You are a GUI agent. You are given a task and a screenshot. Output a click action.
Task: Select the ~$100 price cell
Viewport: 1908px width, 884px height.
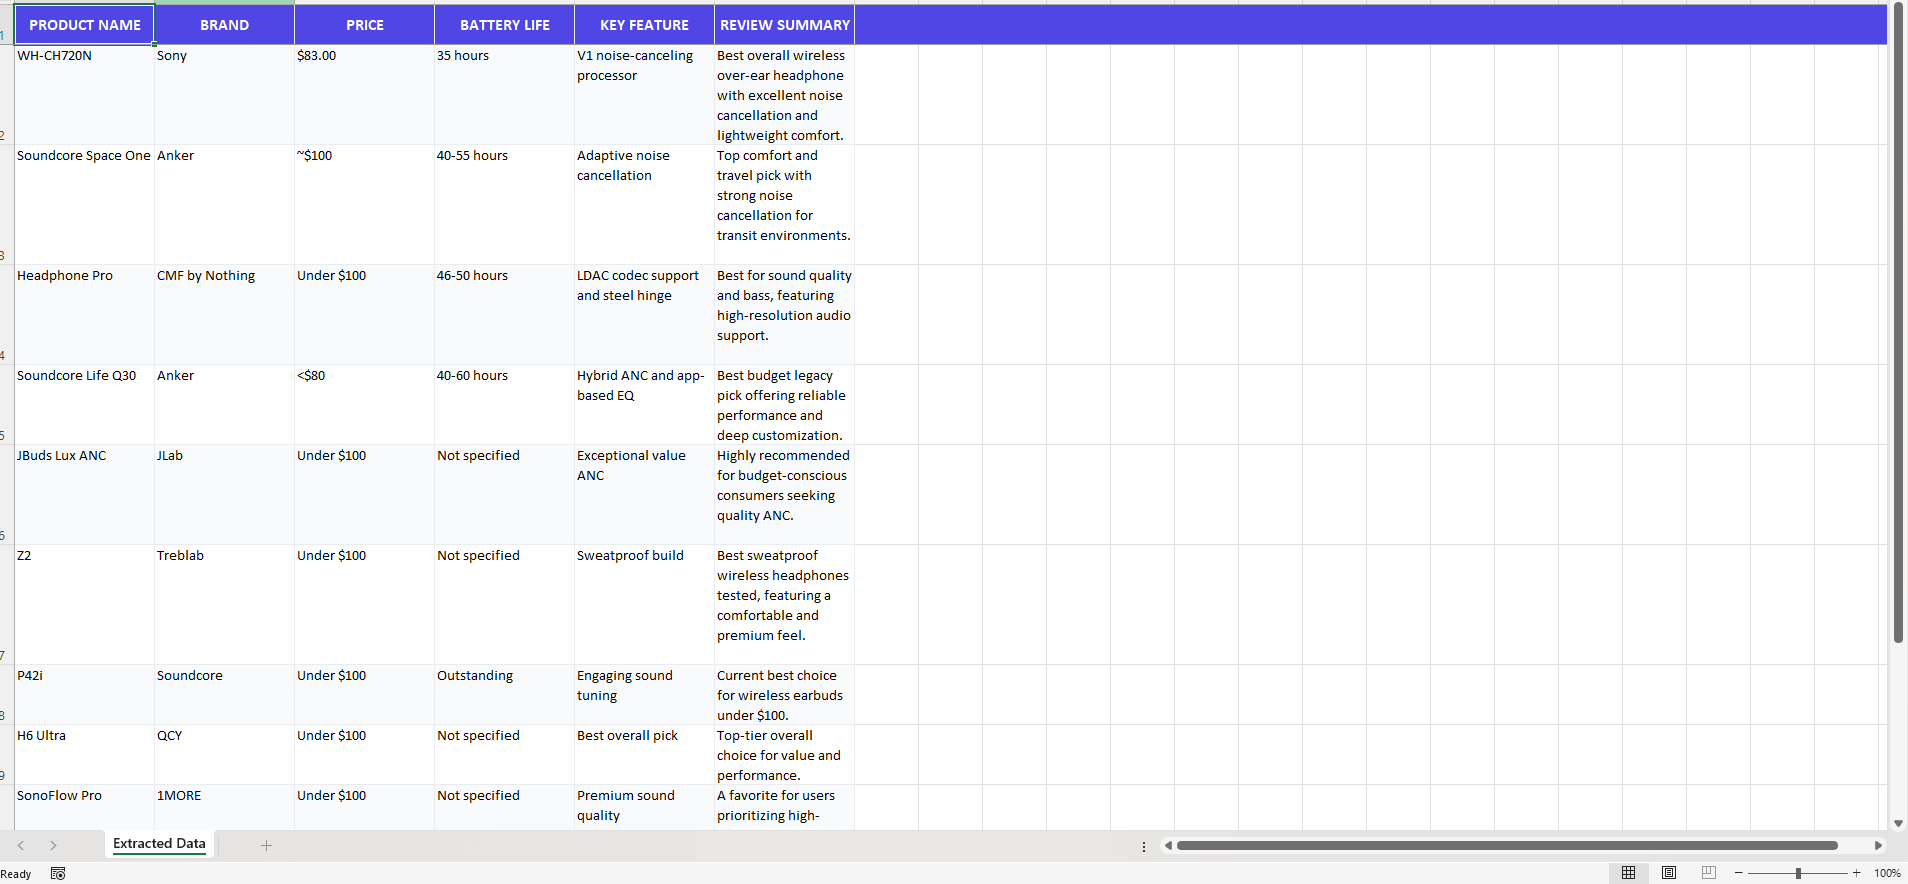tap(365, 205)
